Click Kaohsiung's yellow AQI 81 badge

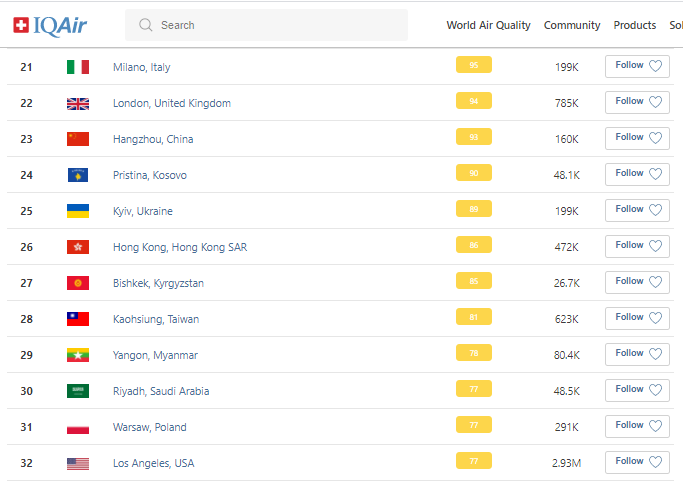(x=474, y=318)
